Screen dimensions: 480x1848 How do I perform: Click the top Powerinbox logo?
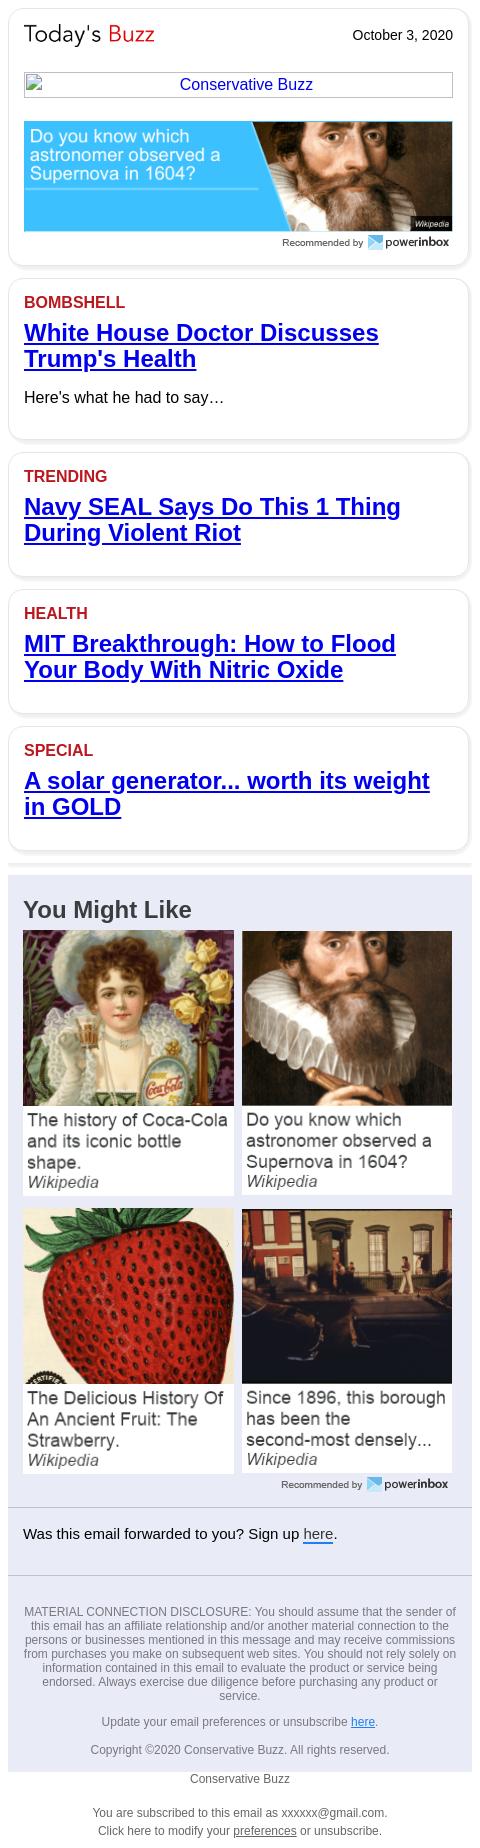pos(409,242)
